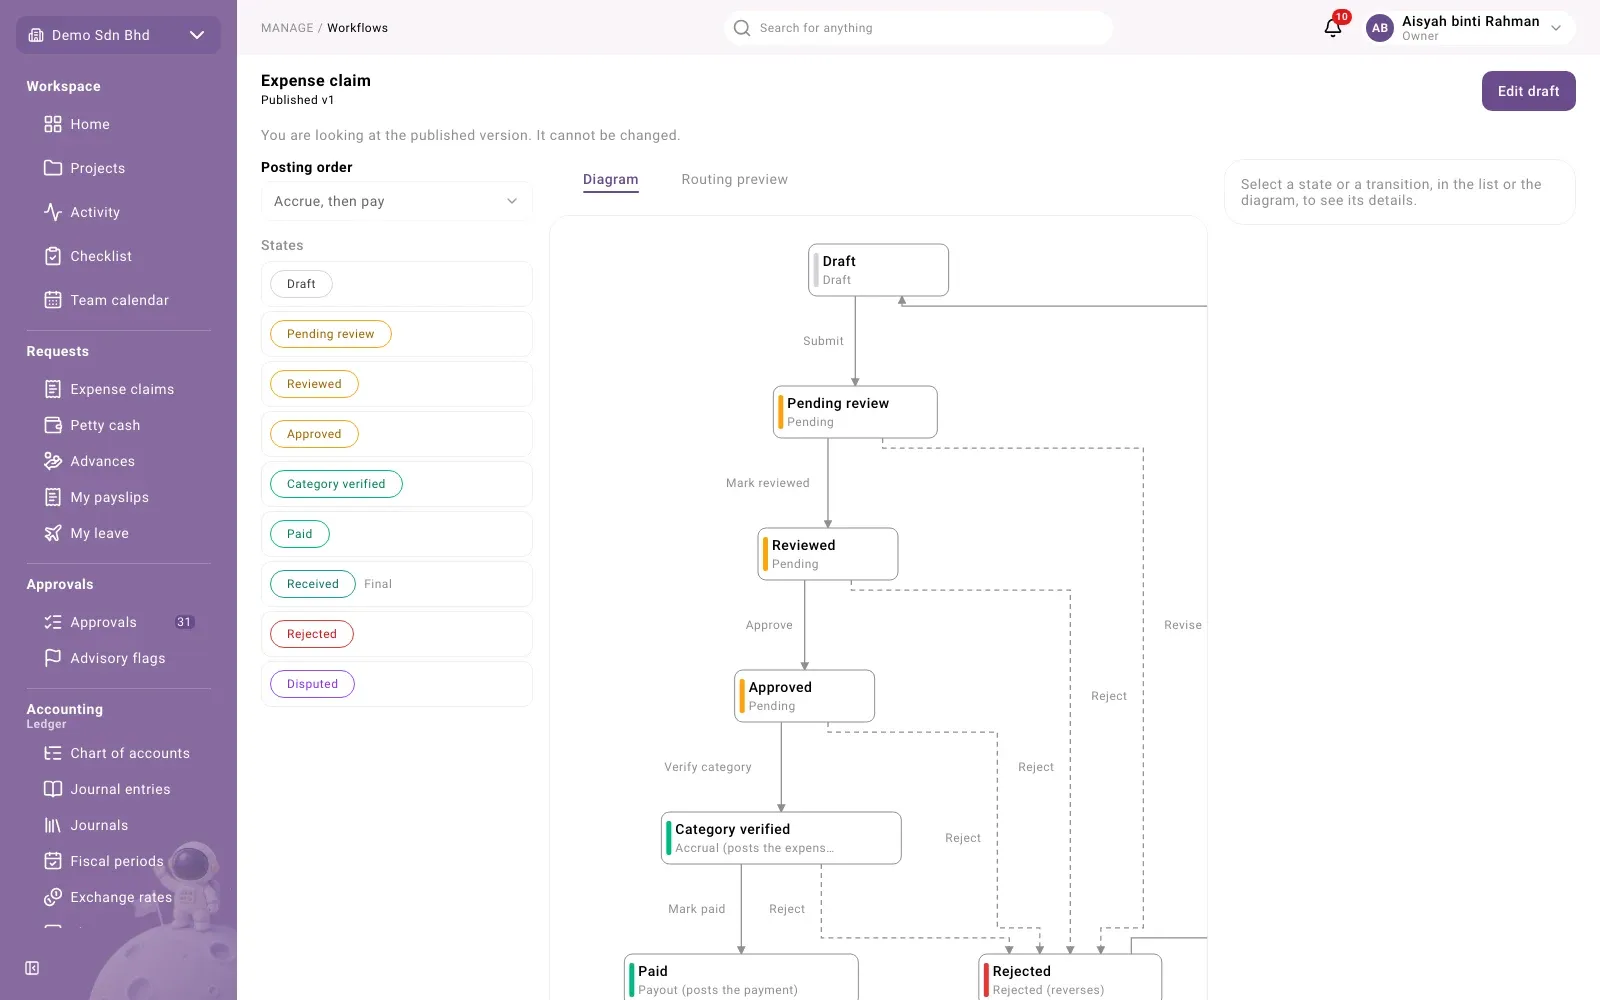Click the Advisory flags flag icon
Screen dimensions: 1600x1000
pyautogui.click(x=53, y=658)
